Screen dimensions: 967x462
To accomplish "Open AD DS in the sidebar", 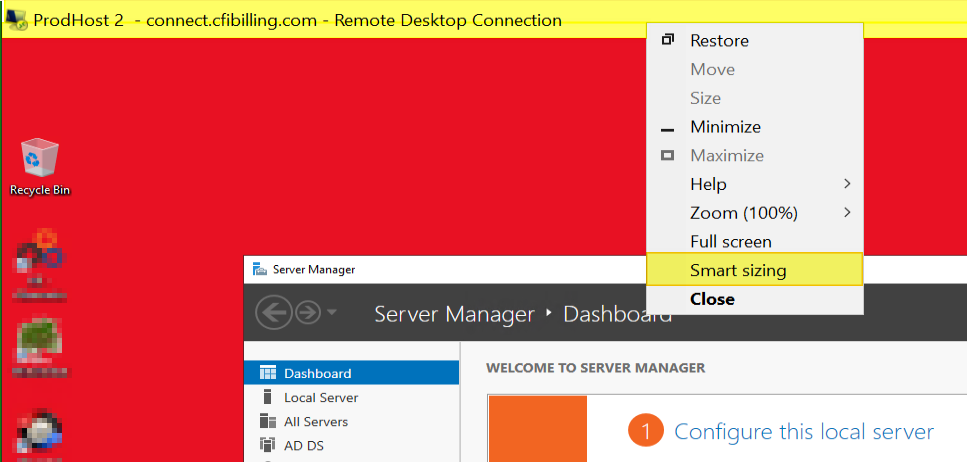I will tap(352, 445).
